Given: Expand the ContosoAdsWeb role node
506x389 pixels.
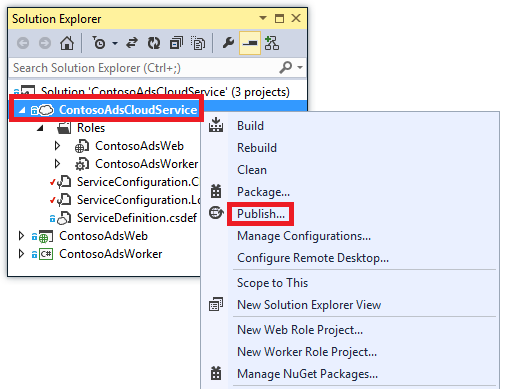Looking at the screenshot, I should pos(57,146).
